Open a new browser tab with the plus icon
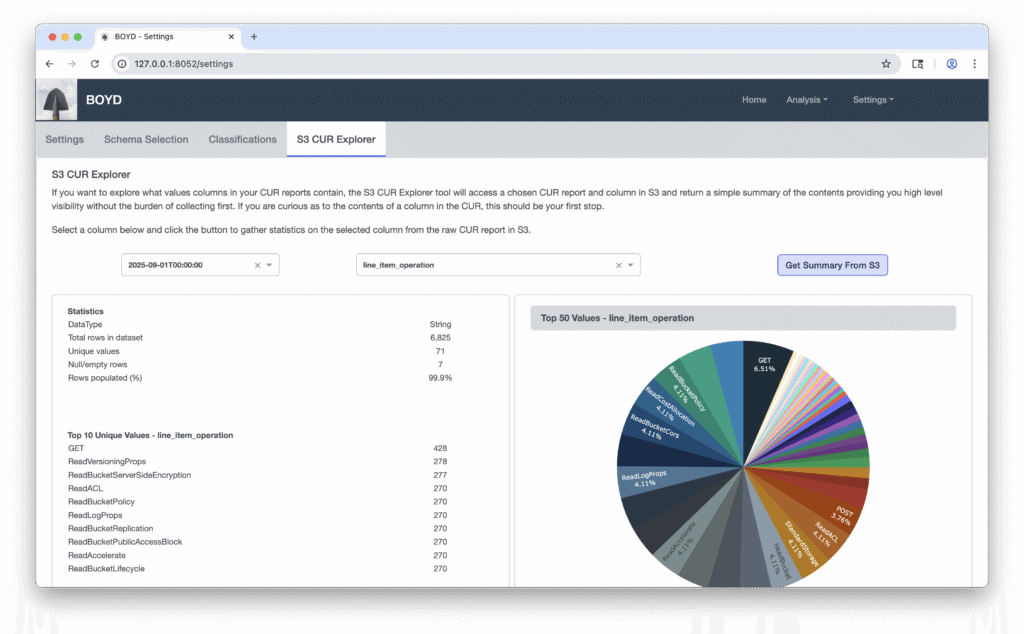 coord(254,37)
